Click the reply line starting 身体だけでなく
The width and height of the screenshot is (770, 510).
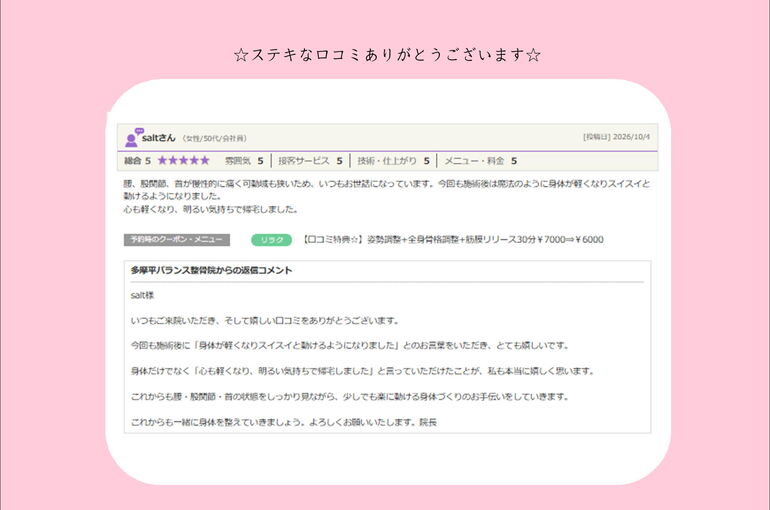363,371
